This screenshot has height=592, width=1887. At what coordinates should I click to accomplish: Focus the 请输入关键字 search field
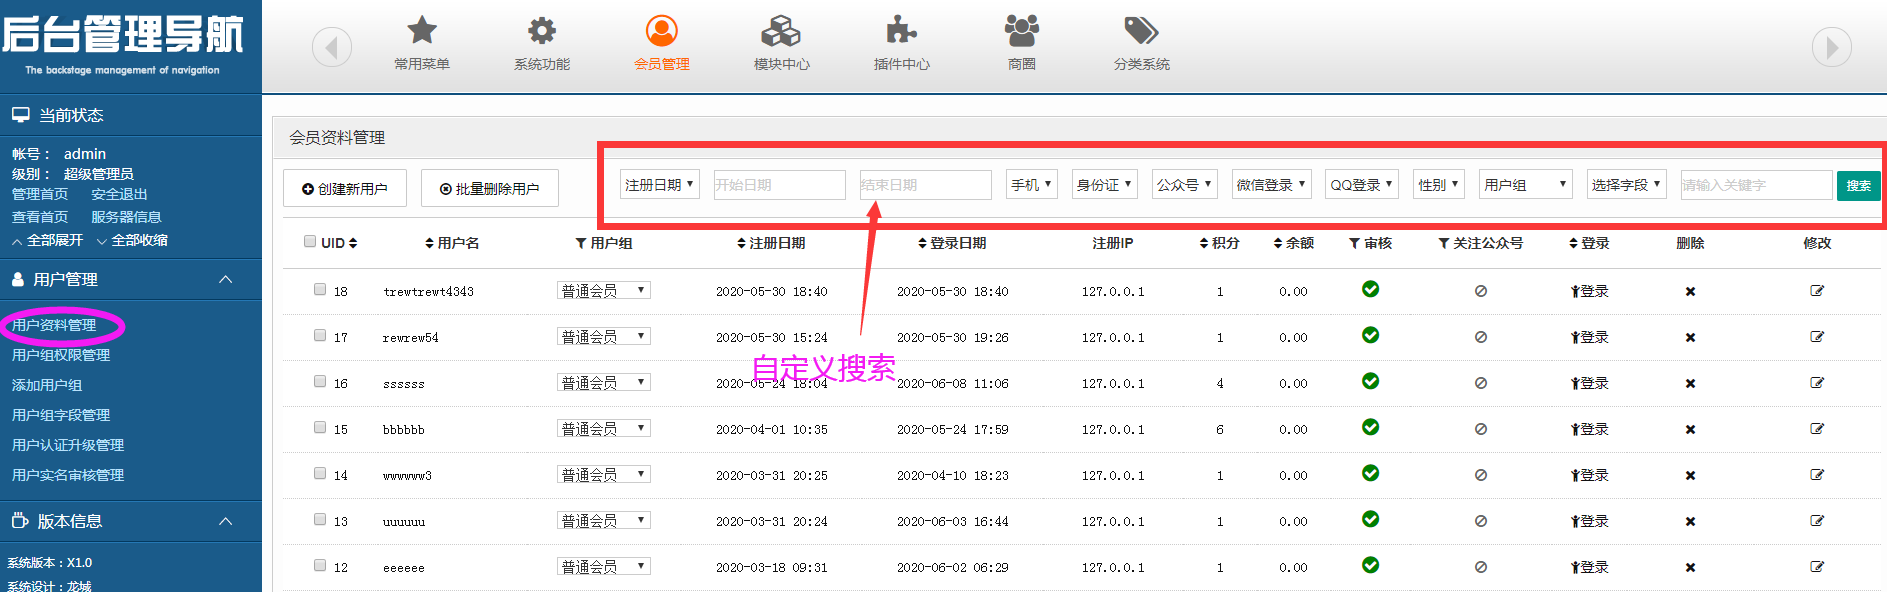pyautogui.click(x=1755, y=185)
